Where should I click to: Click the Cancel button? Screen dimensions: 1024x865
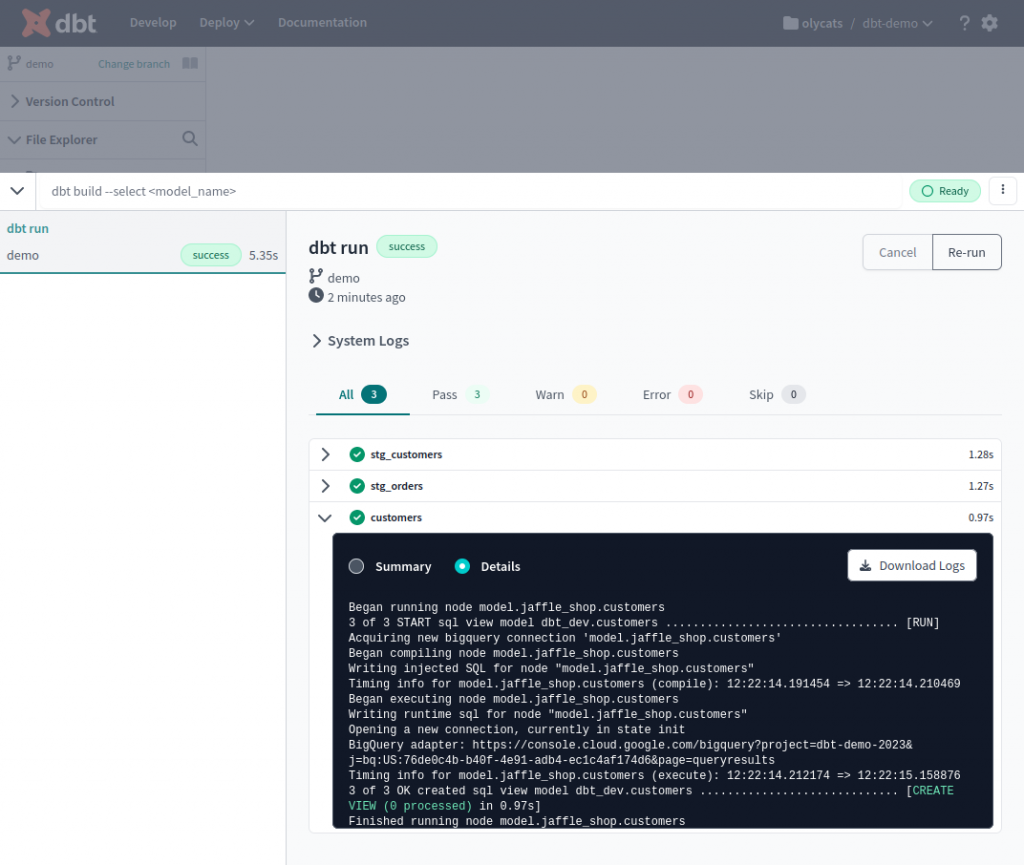pyautogui.click(x=897, y=252)
